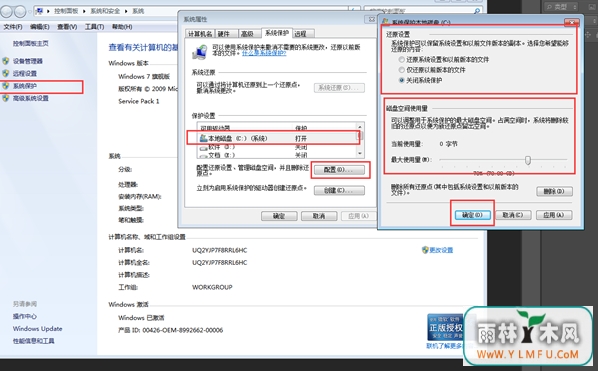
Task: Open the 查看(V) menu
Action: (x=67, y=27)
